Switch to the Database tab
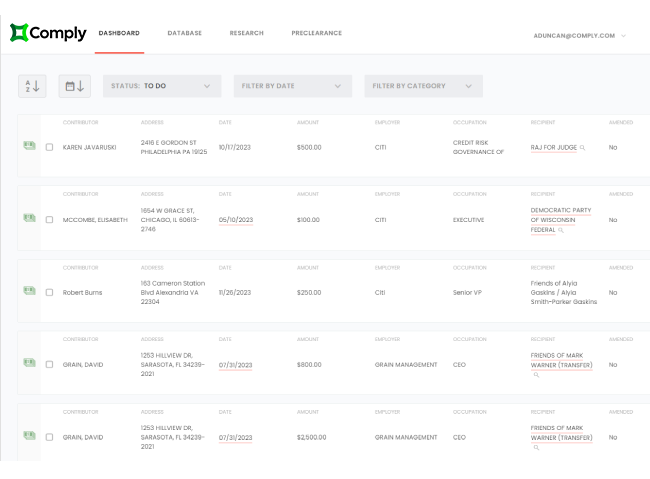Viewport: 650px width, 479px height. click(x=184, y=33)
